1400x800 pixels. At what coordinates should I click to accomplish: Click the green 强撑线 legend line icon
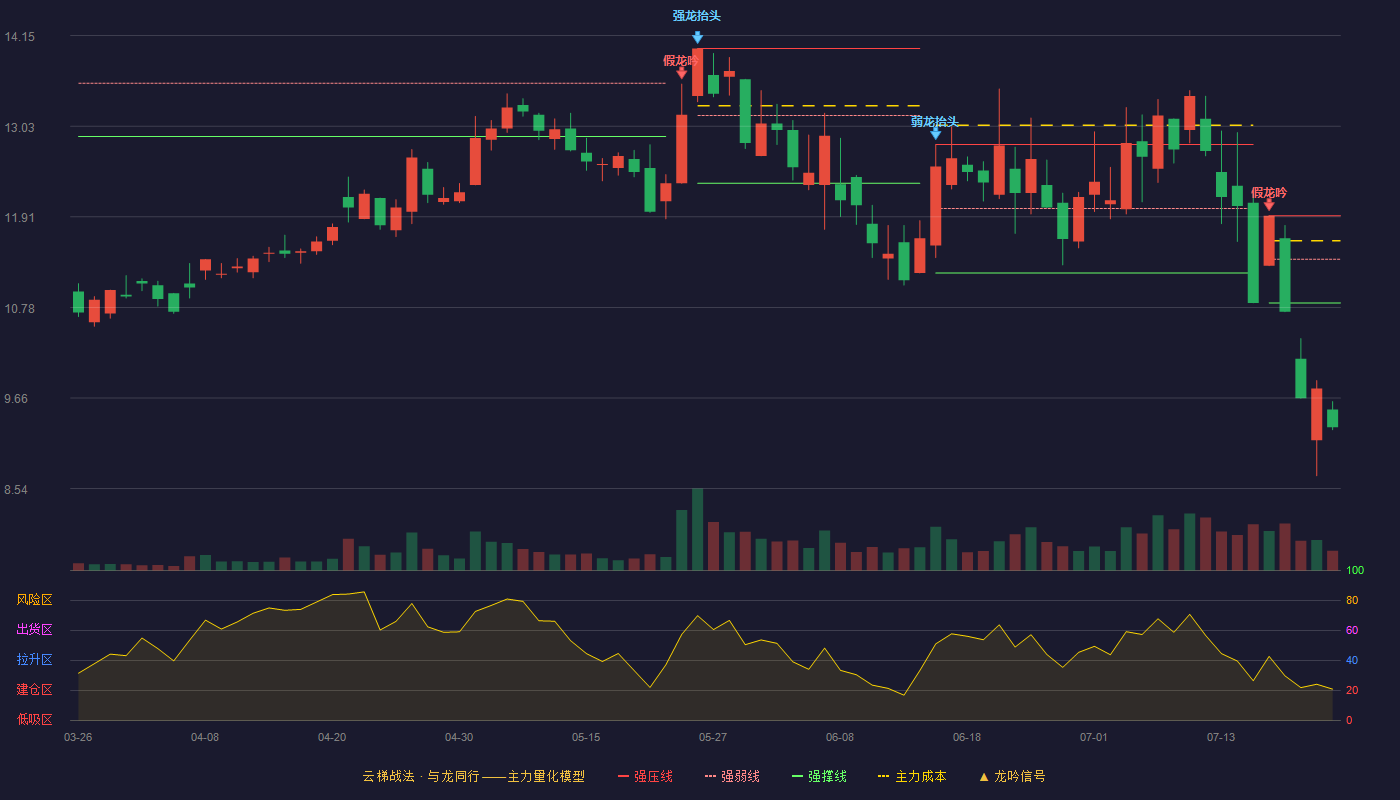coord(797,777)
